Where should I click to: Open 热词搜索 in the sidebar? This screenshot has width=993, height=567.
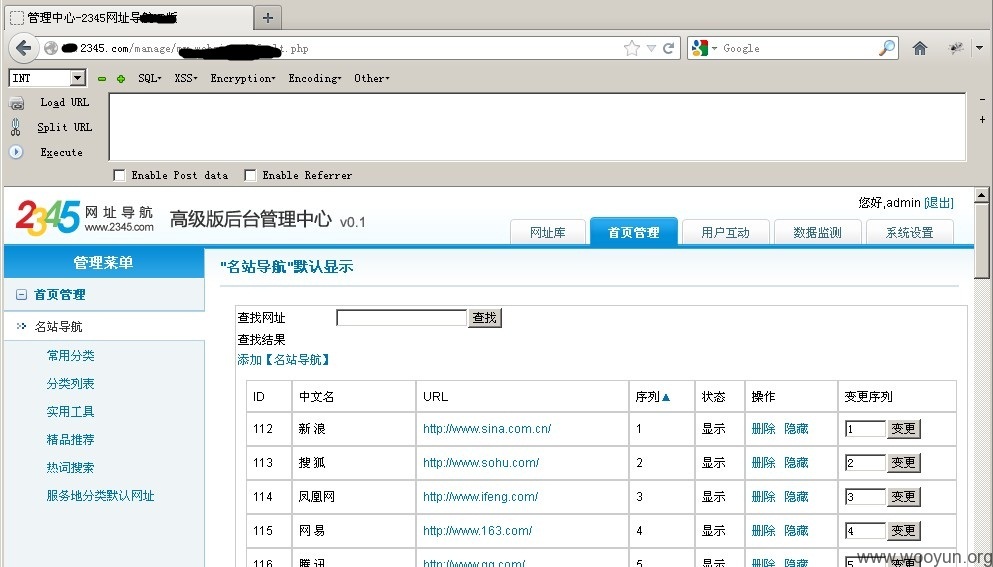[70, 468]
